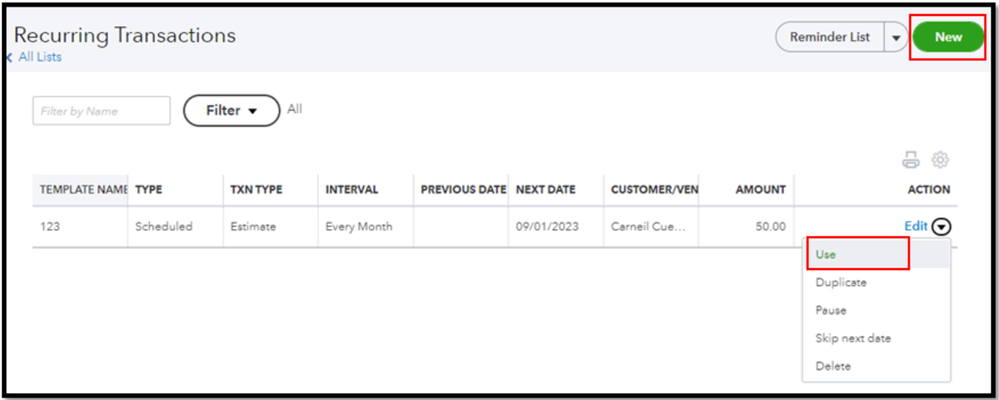This screenshot has height=400, width=999.
Task: Click the Interval column header
Action: [x=351, y=189]
